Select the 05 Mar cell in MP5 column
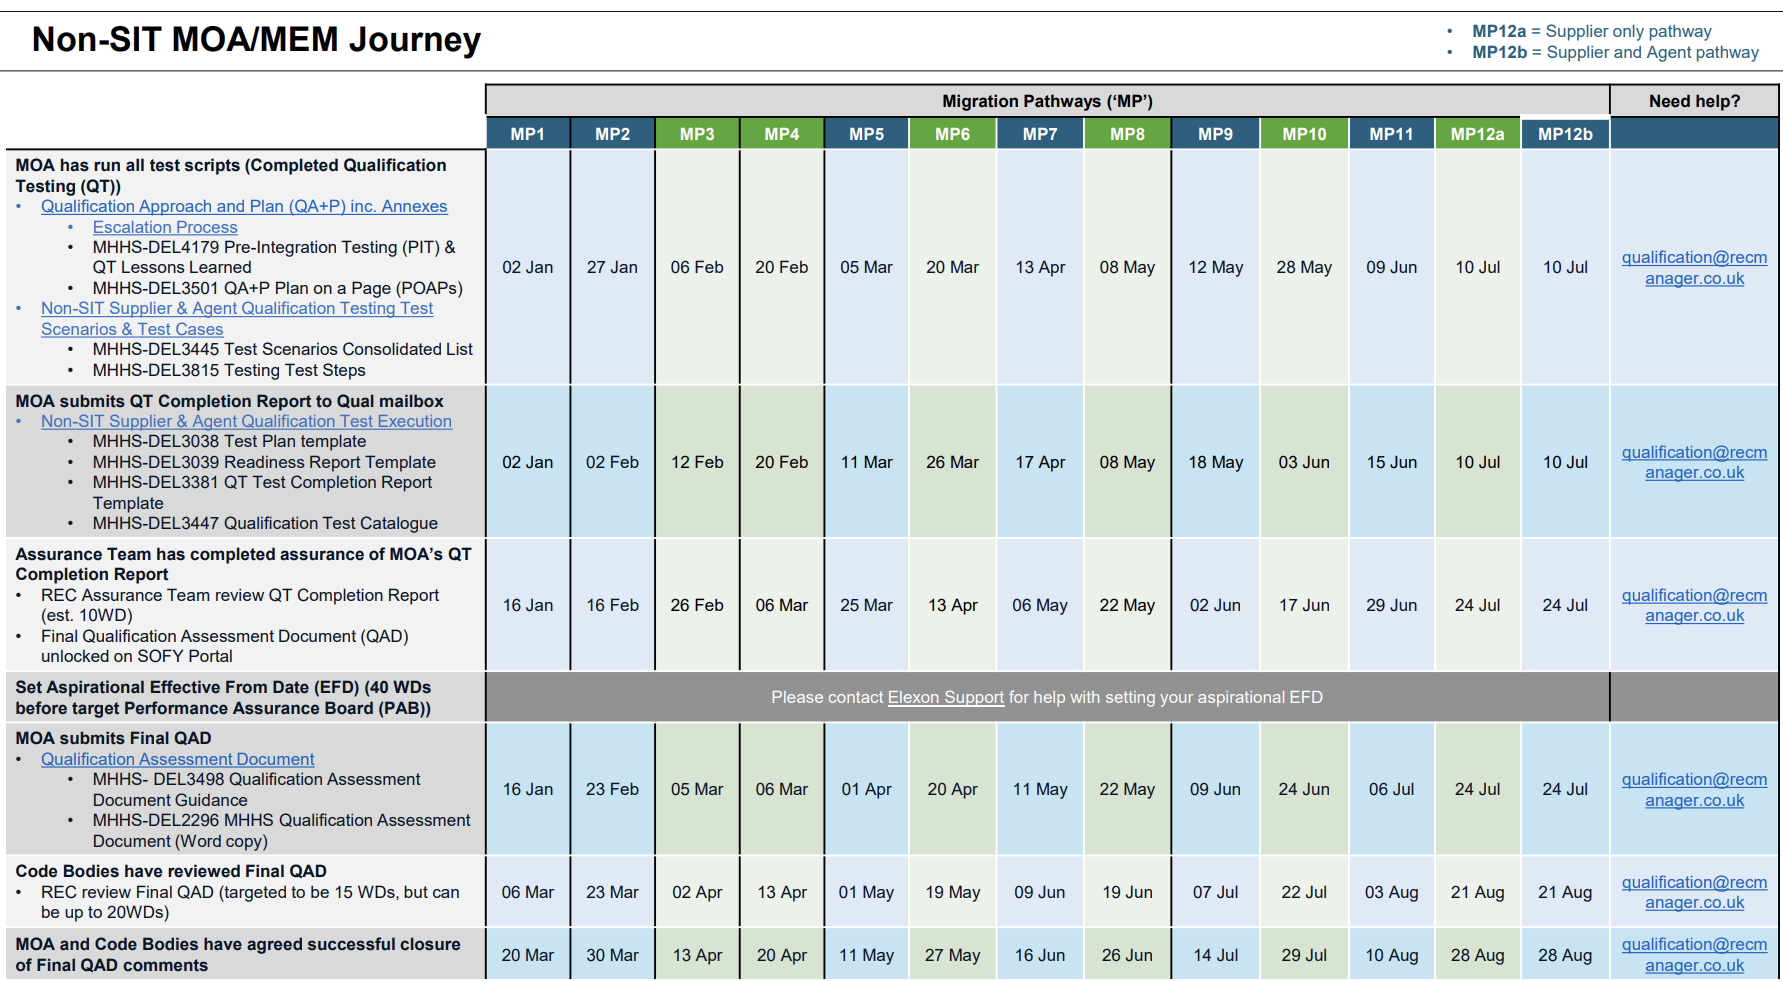The height and width of the screenshot is (982, 1783). [x=867, y=267]
